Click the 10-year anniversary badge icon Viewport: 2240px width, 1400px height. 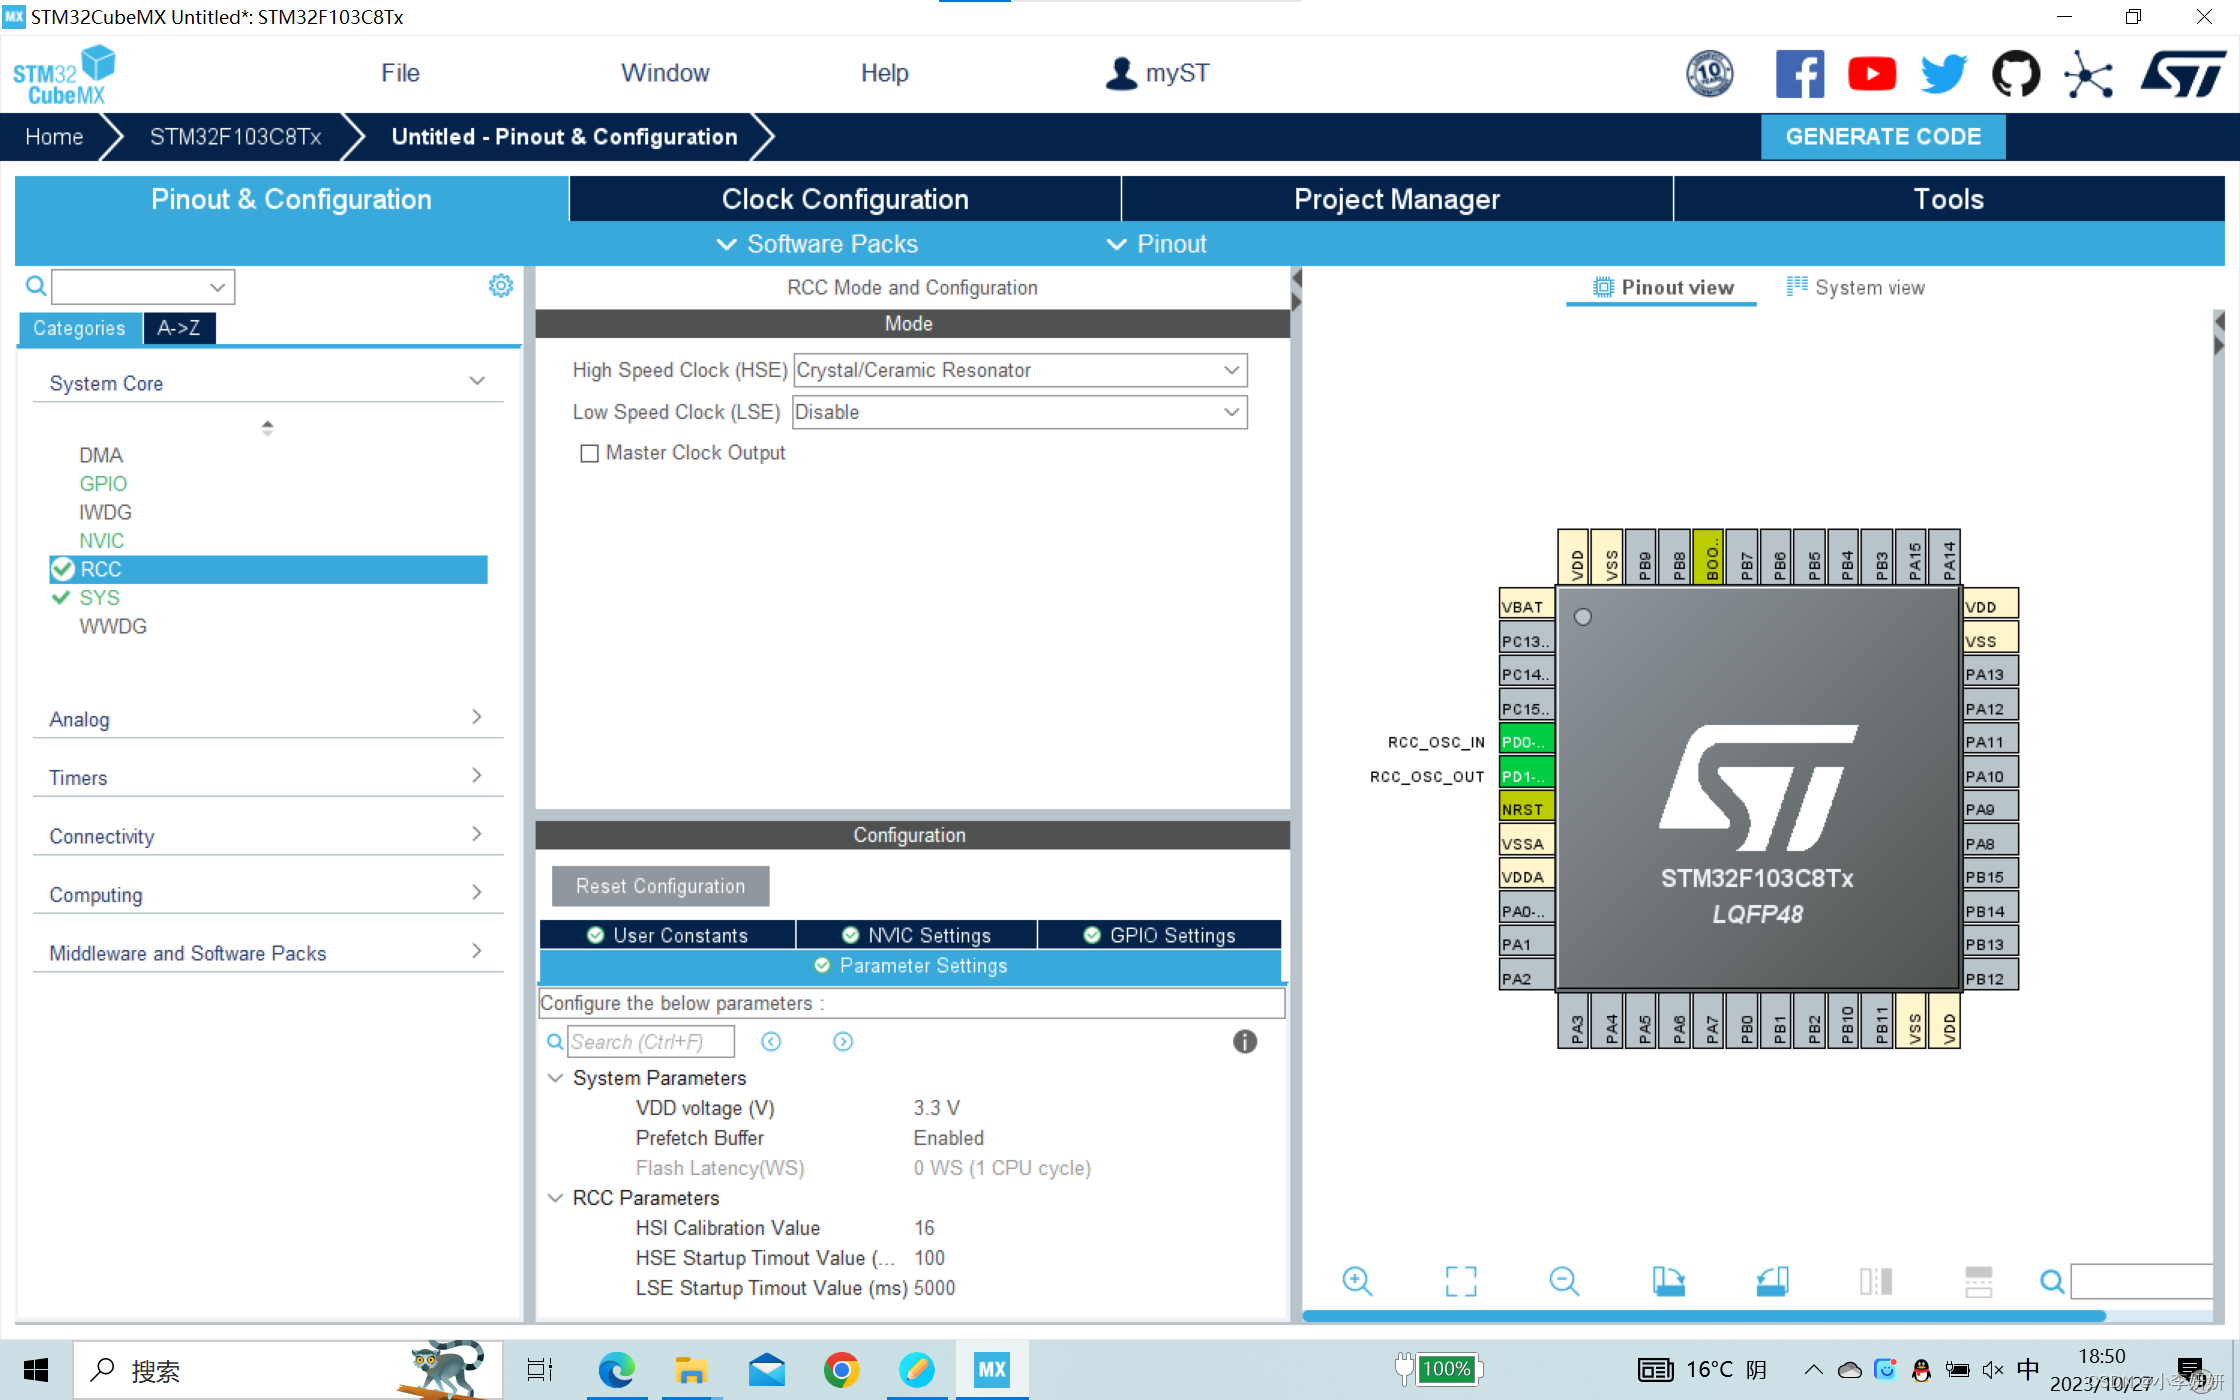(x=1710, y=74)
